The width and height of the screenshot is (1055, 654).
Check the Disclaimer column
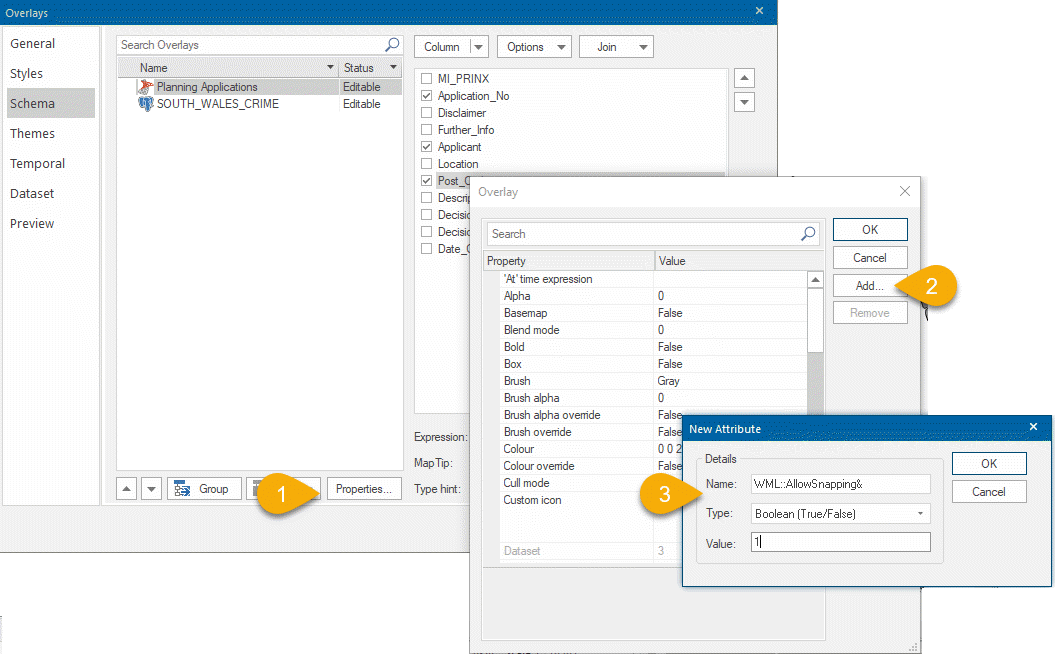(x=424, y=112)
